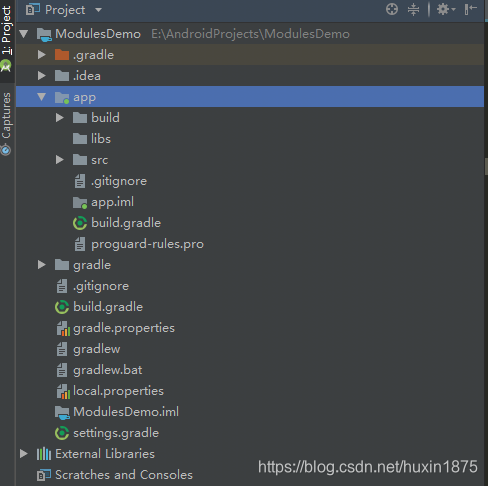Click the gradlew file icon
The width and height of the screenshot is (488, 486).
tap(62, 349)
